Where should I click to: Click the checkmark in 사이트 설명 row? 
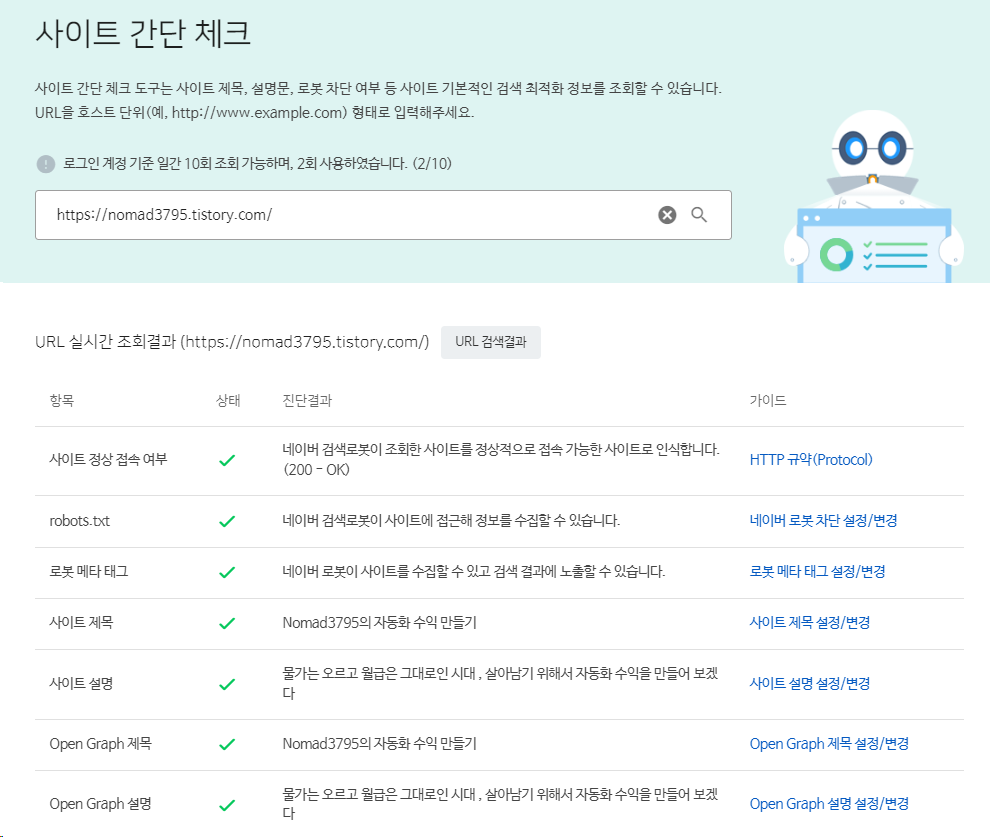pyautogui.click(x=227, y=684)
